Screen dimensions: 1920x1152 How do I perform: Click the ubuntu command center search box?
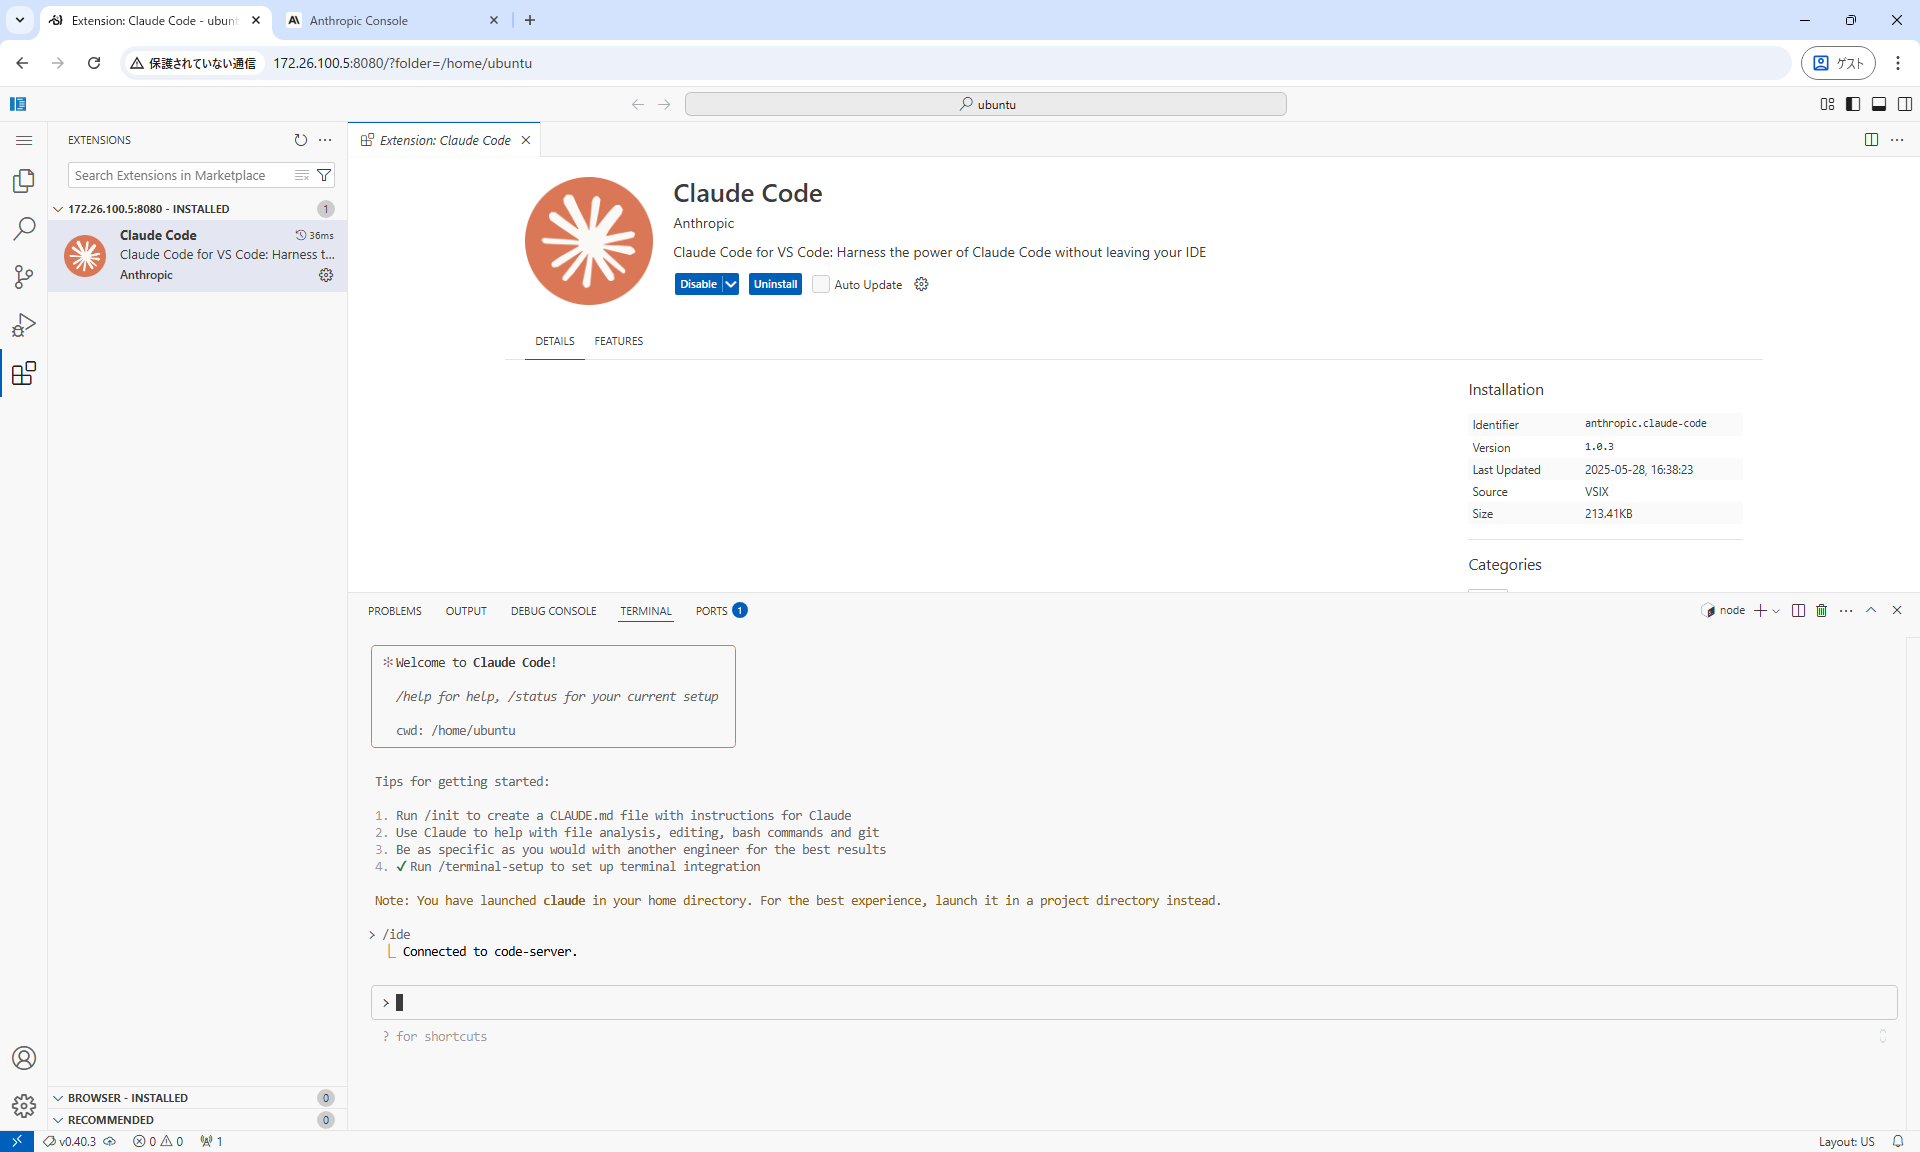985,104
